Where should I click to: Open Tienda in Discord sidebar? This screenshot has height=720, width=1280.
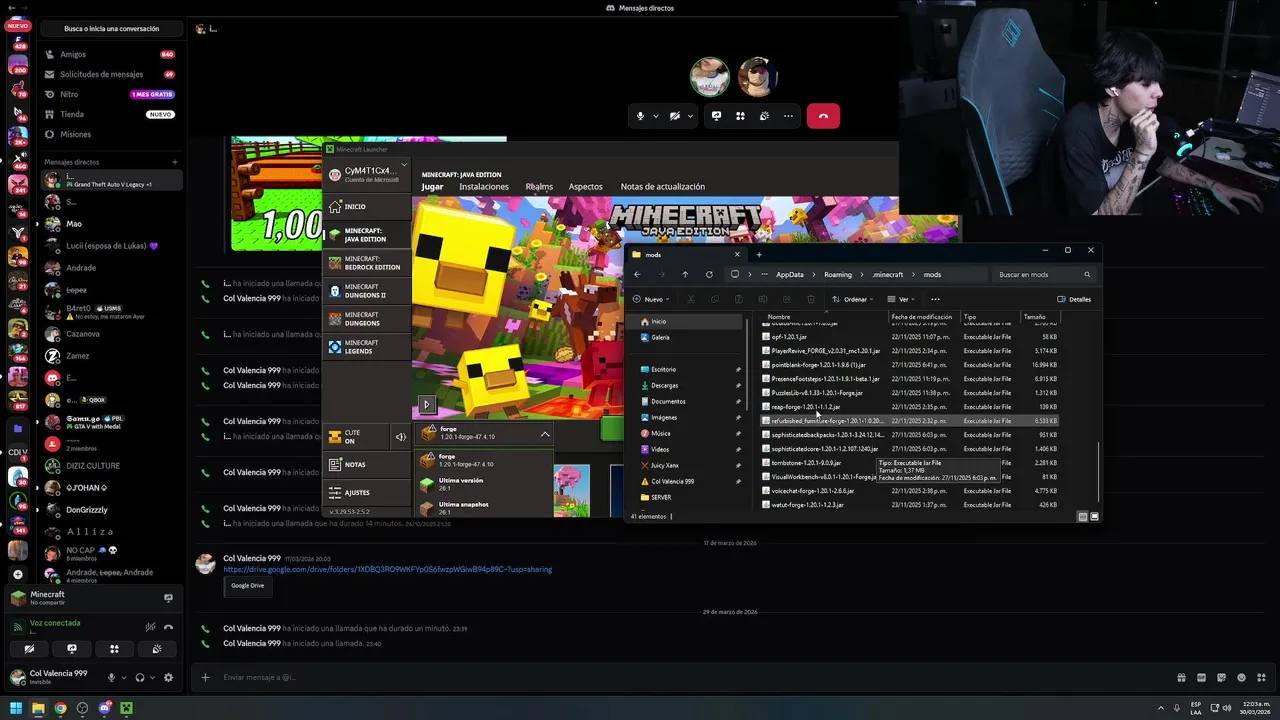pos(111,114)
